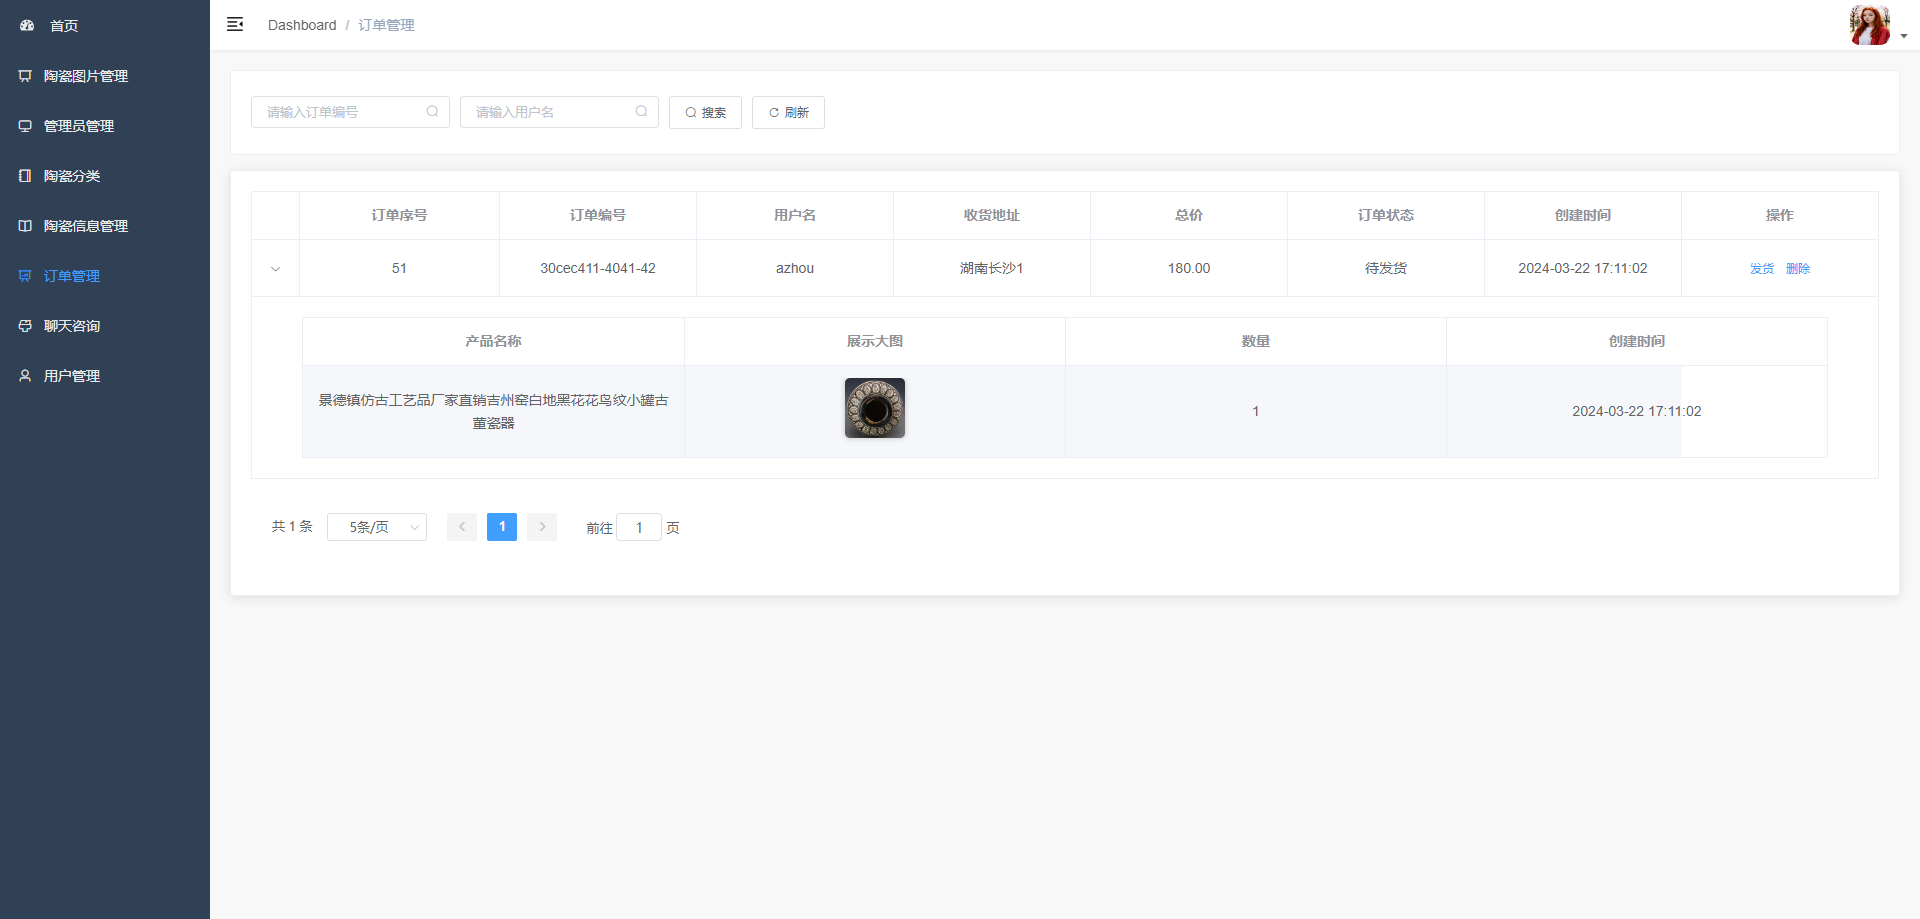Click 删除 link for order 51
The image size is (1920, 919).
coord(1797,269)
